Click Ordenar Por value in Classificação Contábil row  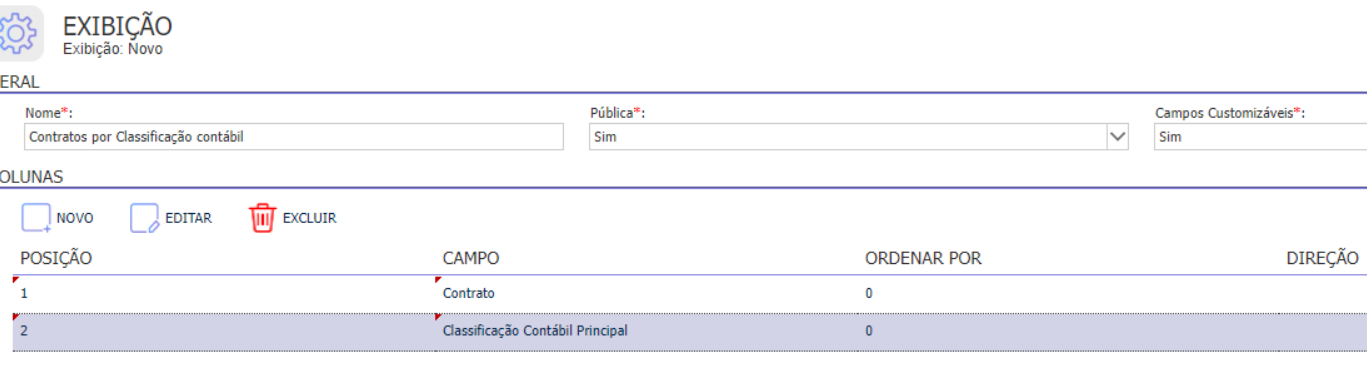pyautogui.click(x=1068, y=331)
